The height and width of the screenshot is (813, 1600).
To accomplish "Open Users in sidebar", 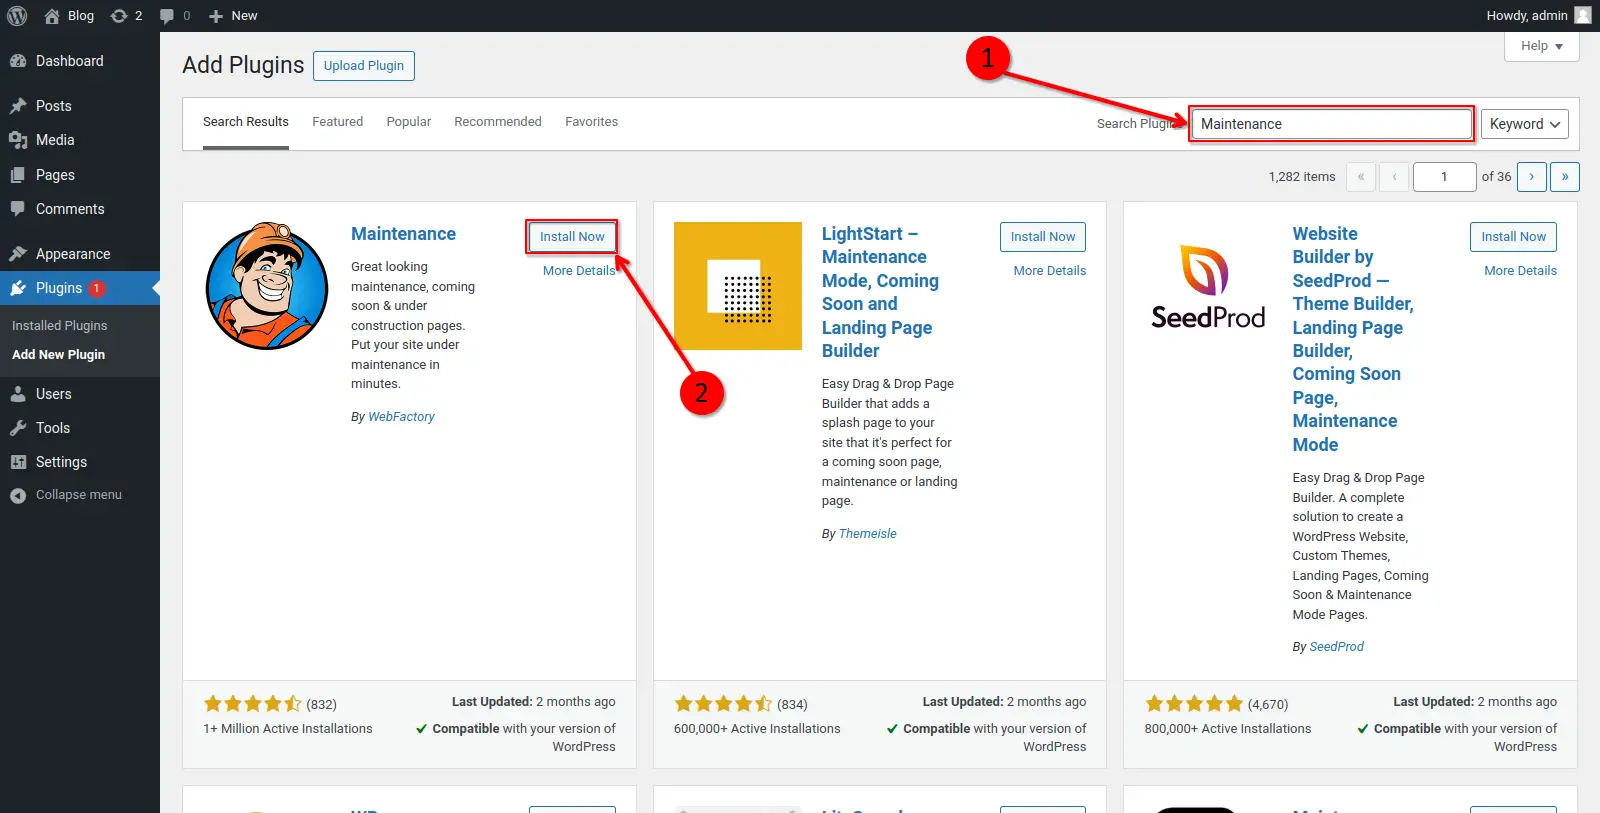I will (80, 394).
